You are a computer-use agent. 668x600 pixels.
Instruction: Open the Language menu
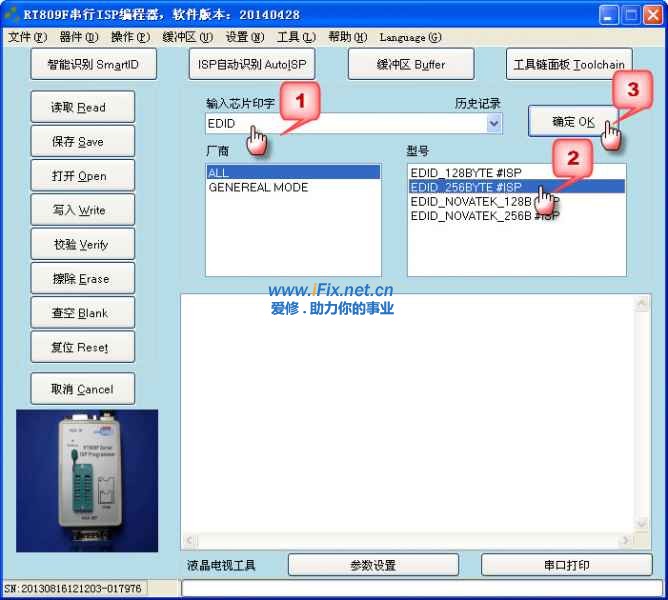pyautogui.click(x=410, y=37)
